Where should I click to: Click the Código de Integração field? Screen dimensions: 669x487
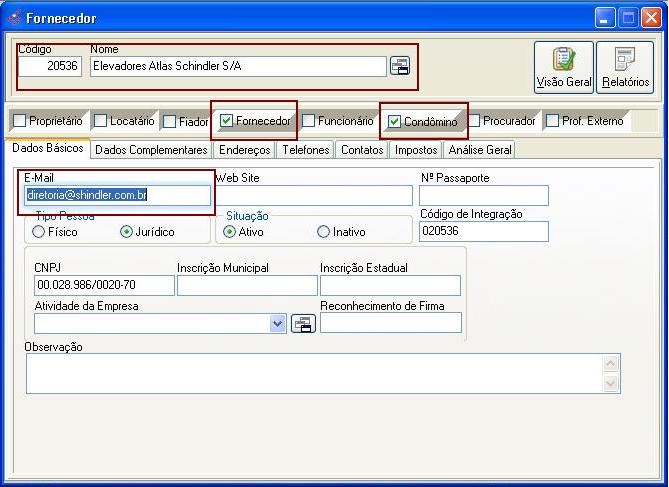483,231
